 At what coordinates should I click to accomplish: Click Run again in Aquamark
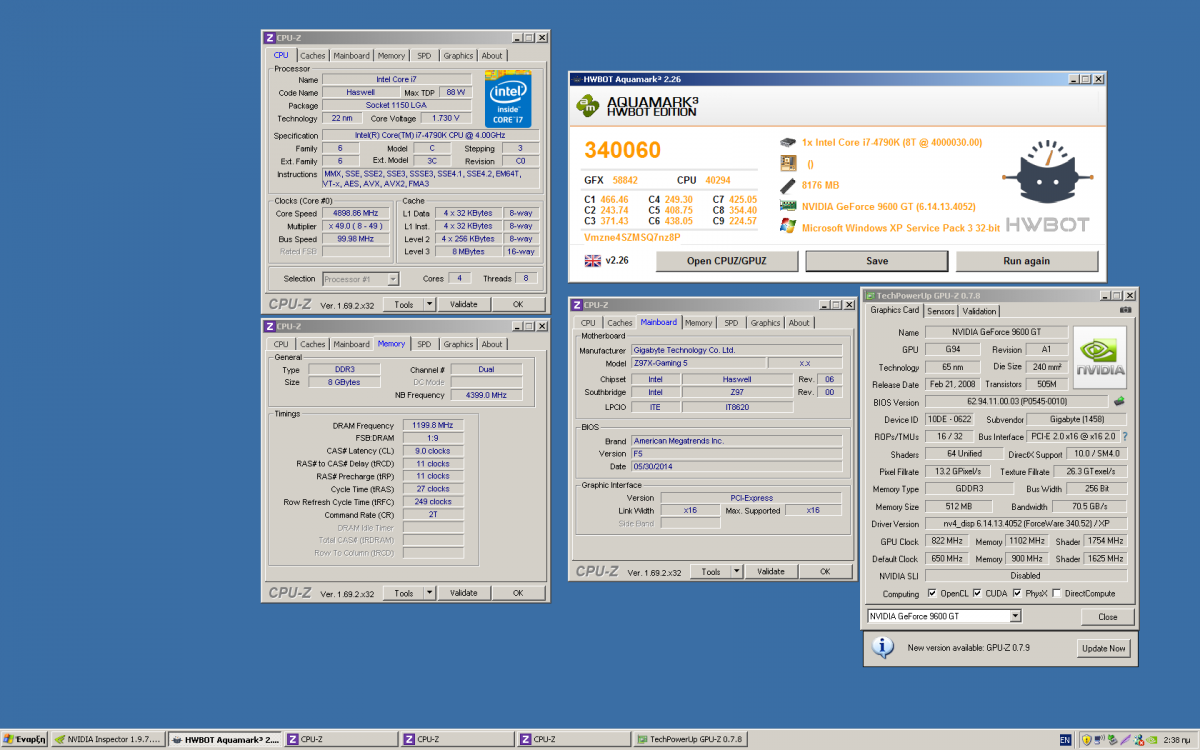pos(1027,261)
